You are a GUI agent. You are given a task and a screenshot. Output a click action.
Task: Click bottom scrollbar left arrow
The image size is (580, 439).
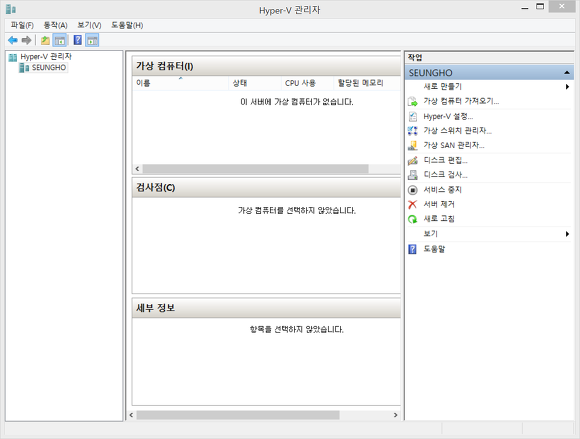pos(131,415)
